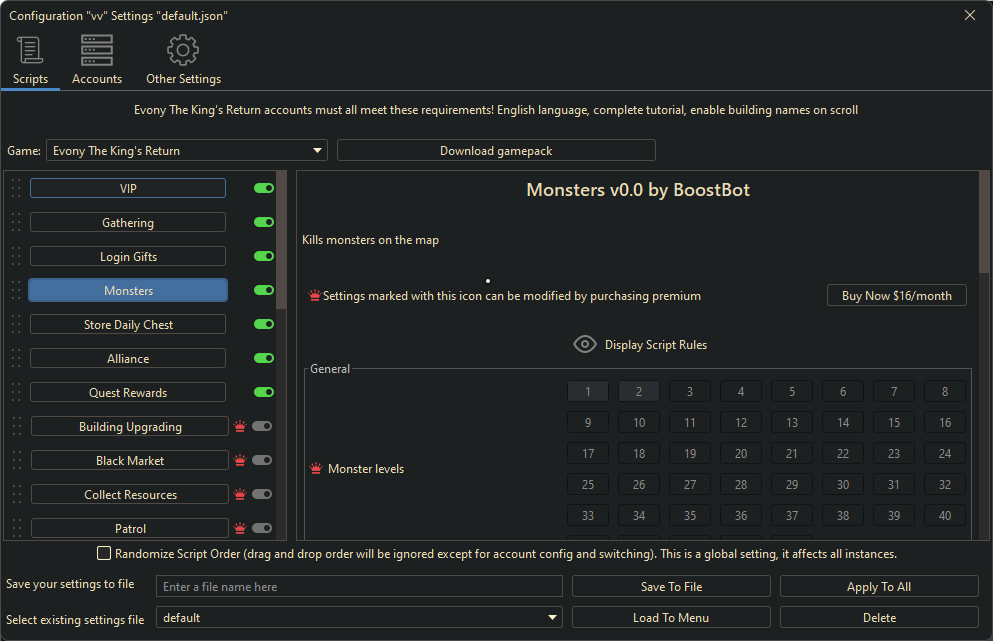Click the eye icon beside Display Script Rules
Viewport: 993px width, 641px height.
pyautogui.click(x=585, y=345)
